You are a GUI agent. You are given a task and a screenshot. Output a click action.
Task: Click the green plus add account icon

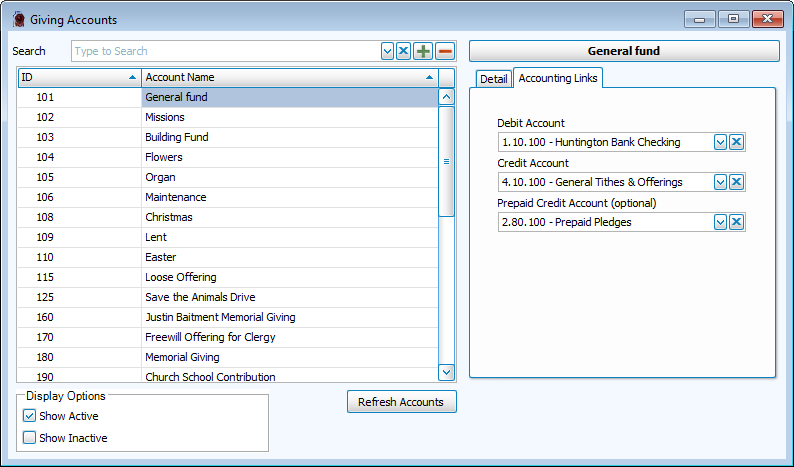424,51
